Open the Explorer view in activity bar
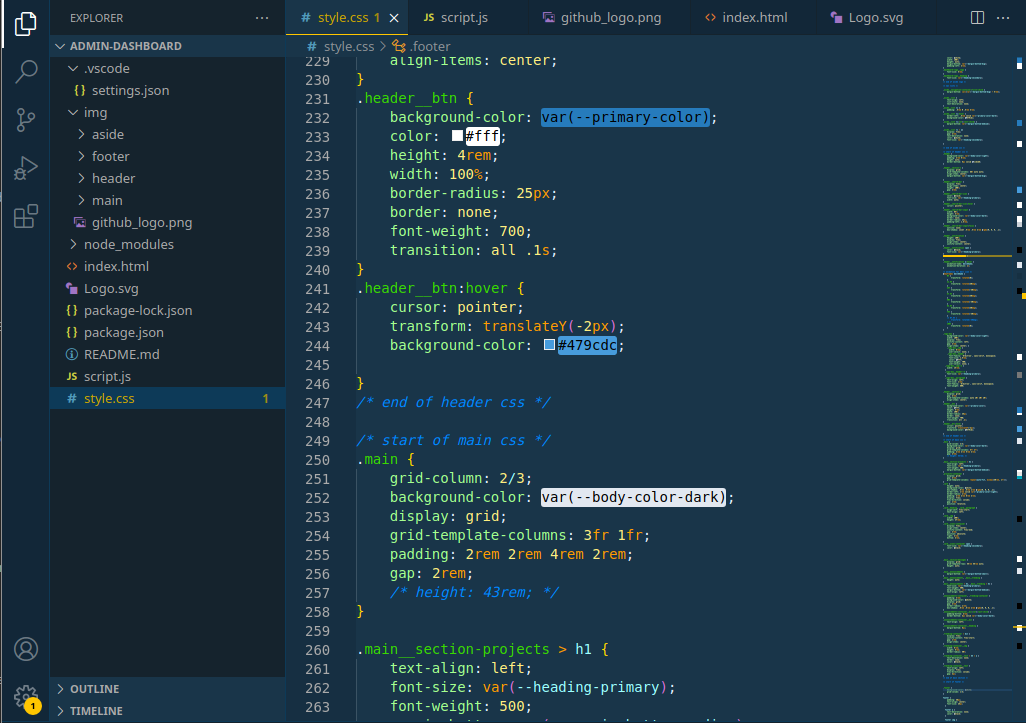Image resolution: width=1026 pixels, height=723 pixels. point(26,24)
